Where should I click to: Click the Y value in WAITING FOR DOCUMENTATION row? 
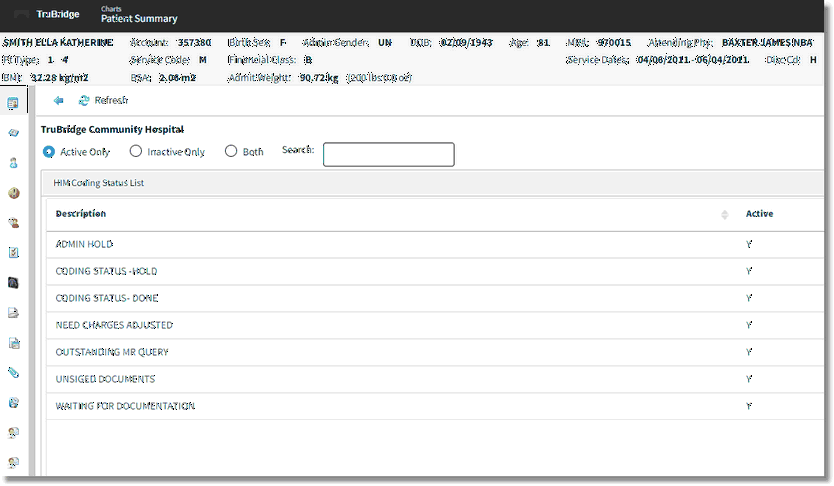(749, 406)
